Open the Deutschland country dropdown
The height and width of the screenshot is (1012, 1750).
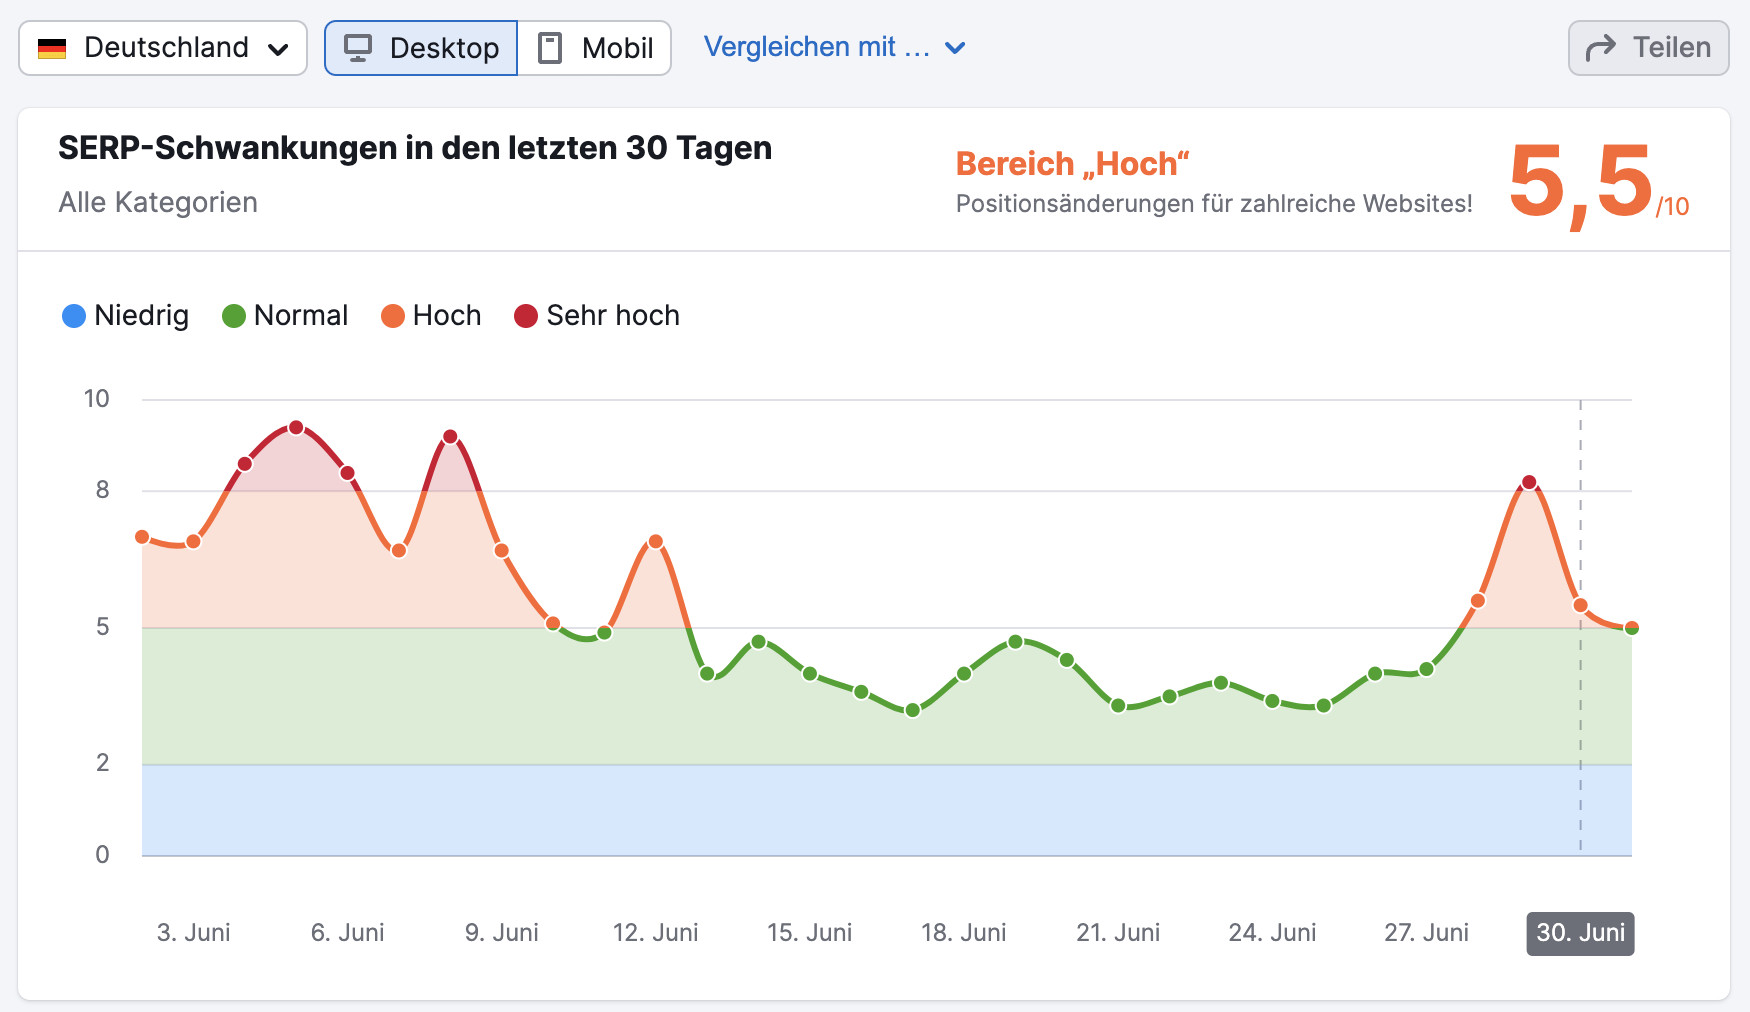pos(162,46)
